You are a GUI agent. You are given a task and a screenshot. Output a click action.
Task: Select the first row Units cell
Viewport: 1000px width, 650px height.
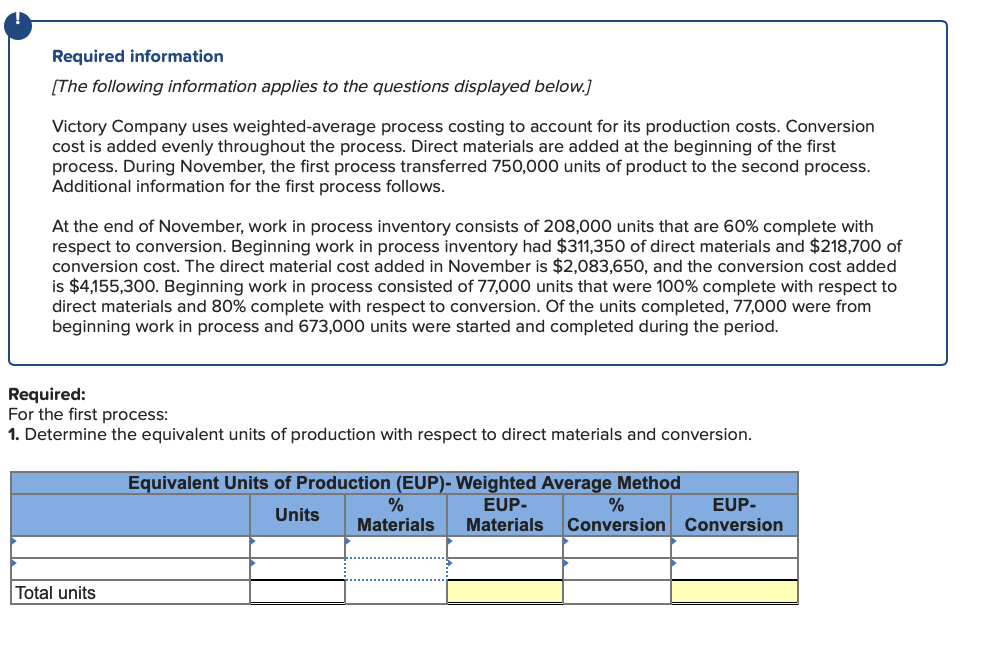[297, 547]
